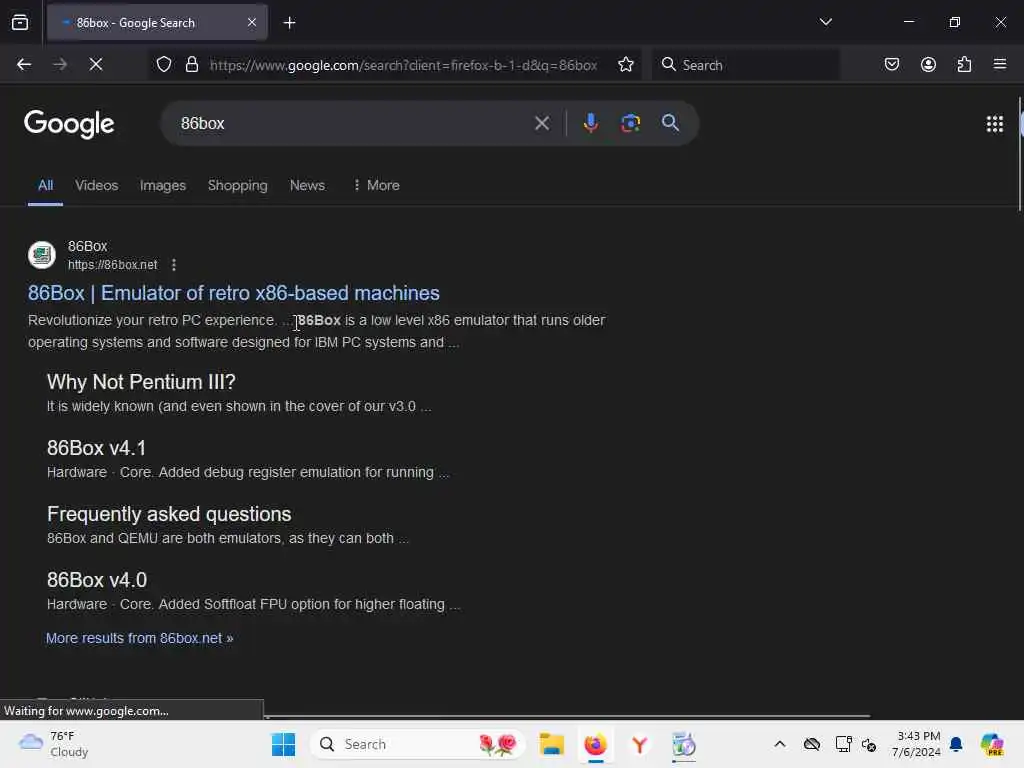Open the https://86box.net site URL
The width and height of the screenshot is (1024, 768).
point(112,264)
